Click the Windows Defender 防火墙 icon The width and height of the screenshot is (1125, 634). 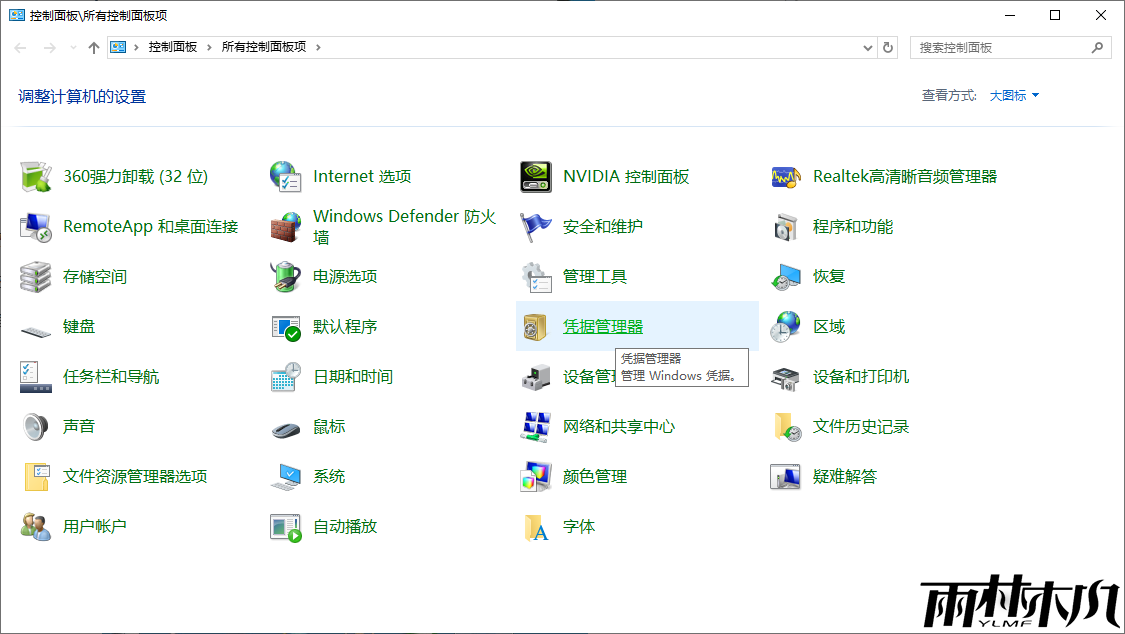(x=286, y=227)
